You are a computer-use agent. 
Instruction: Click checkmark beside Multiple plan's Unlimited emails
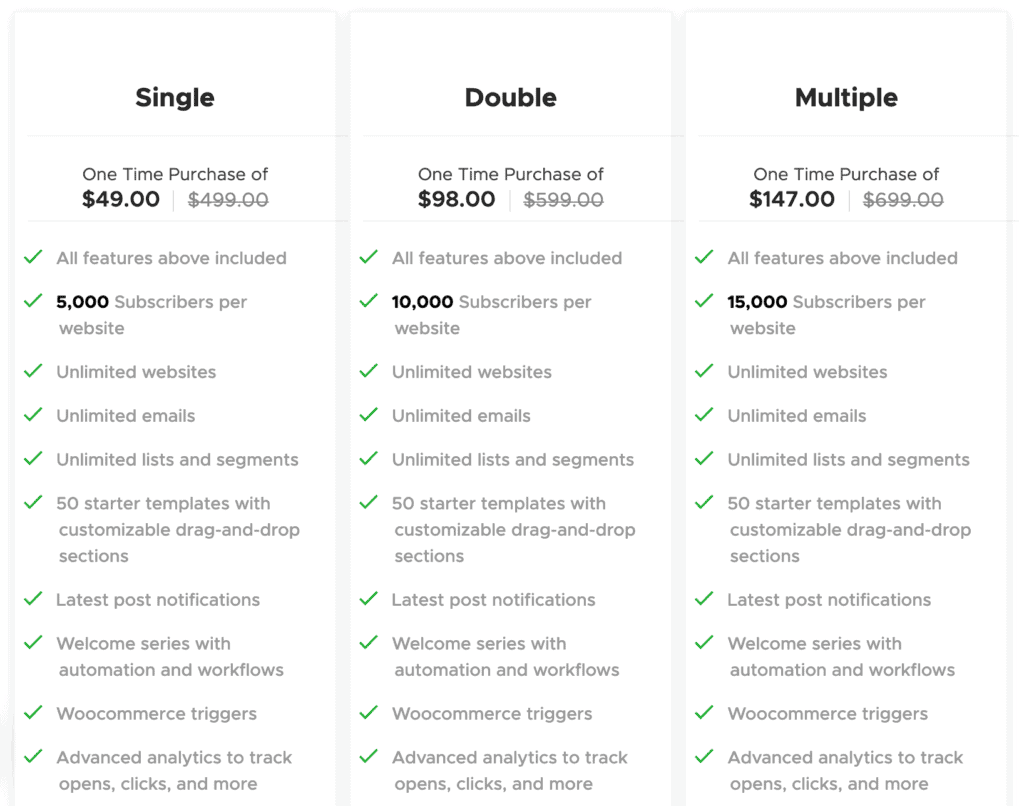click(704, 414)
